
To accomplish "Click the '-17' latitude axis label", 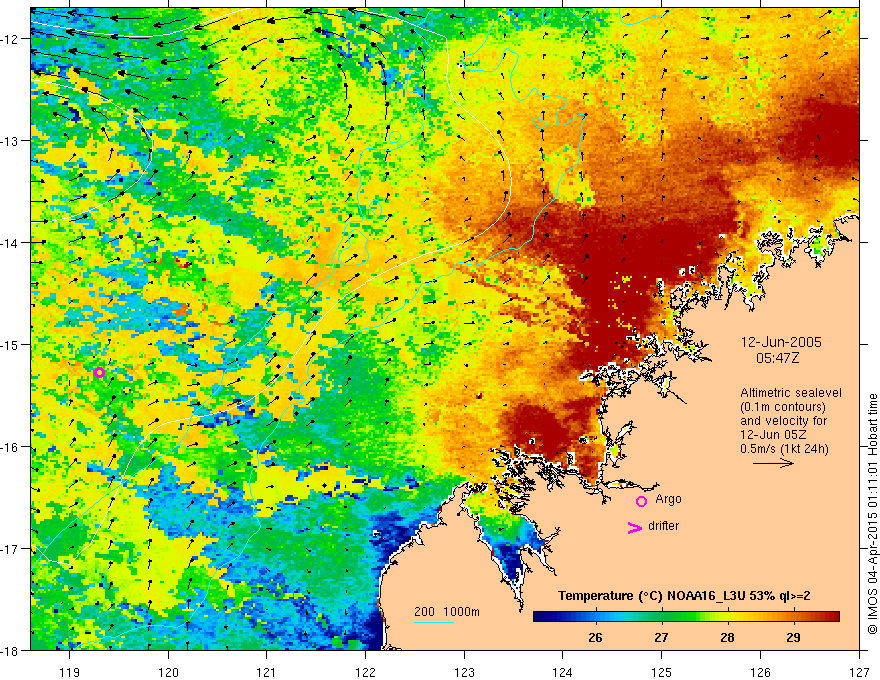I will [11, 549].
